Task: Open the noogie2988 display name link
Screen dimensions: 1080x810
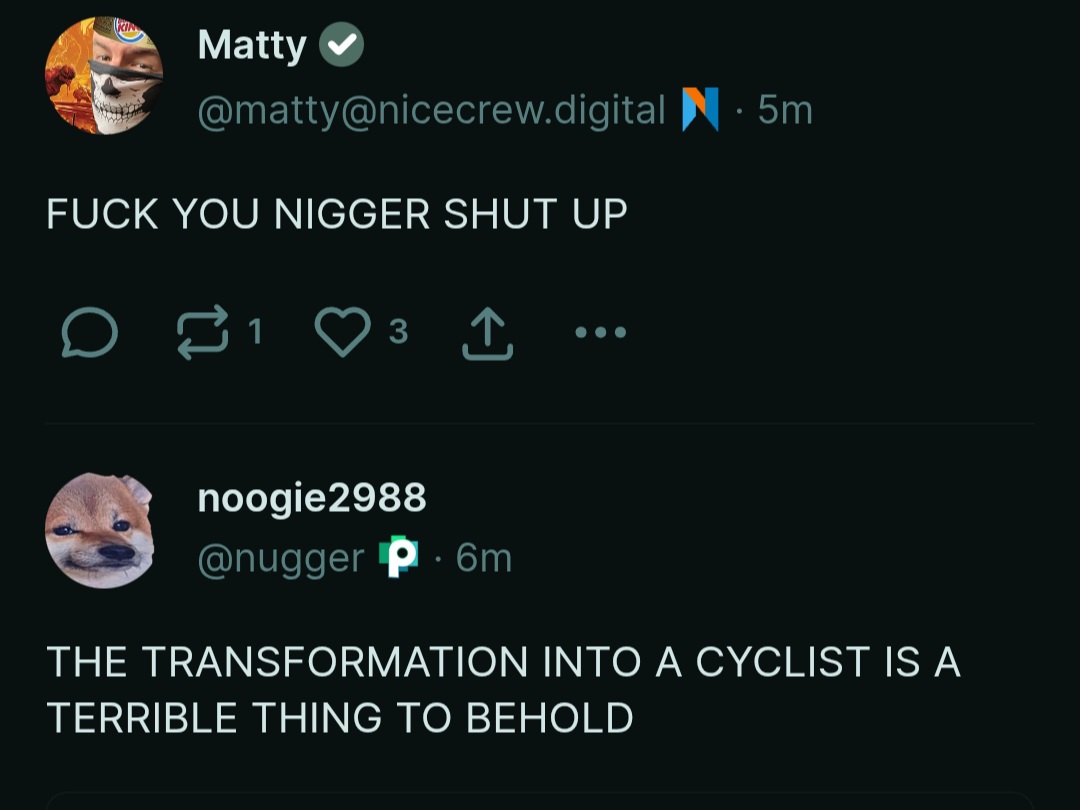Action: click(x=312, y=496)
